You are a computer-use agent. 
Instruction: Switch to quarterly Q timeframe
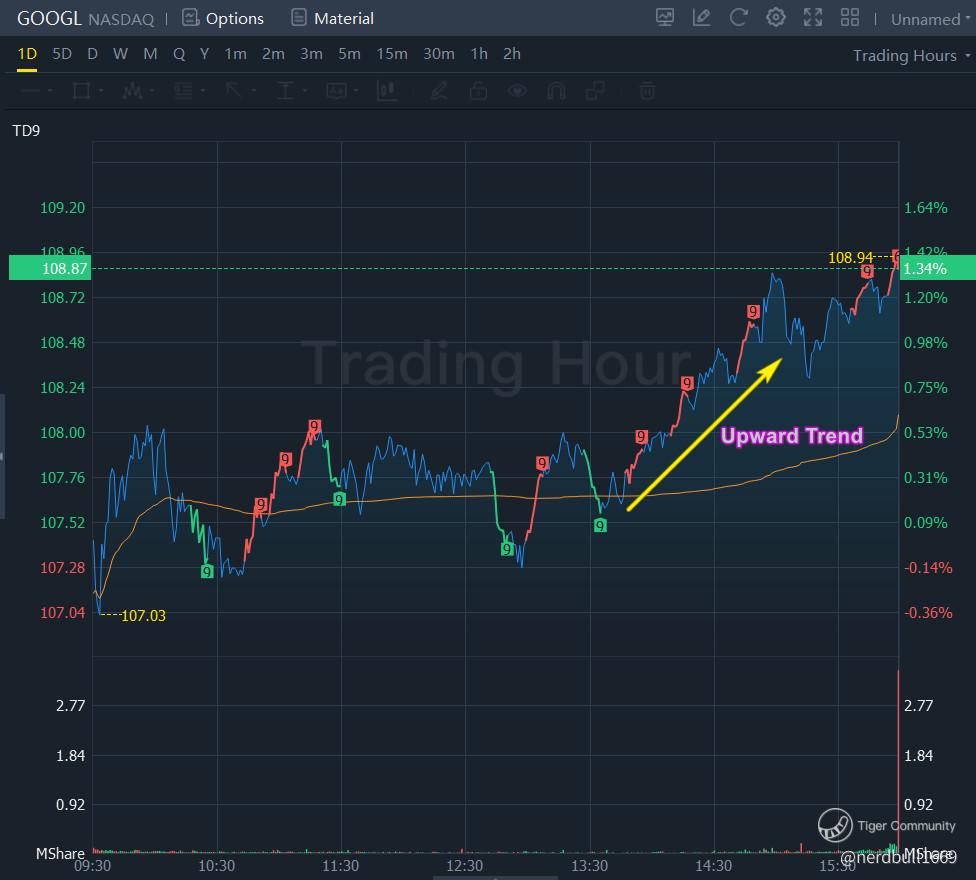(x=179, y=54)
